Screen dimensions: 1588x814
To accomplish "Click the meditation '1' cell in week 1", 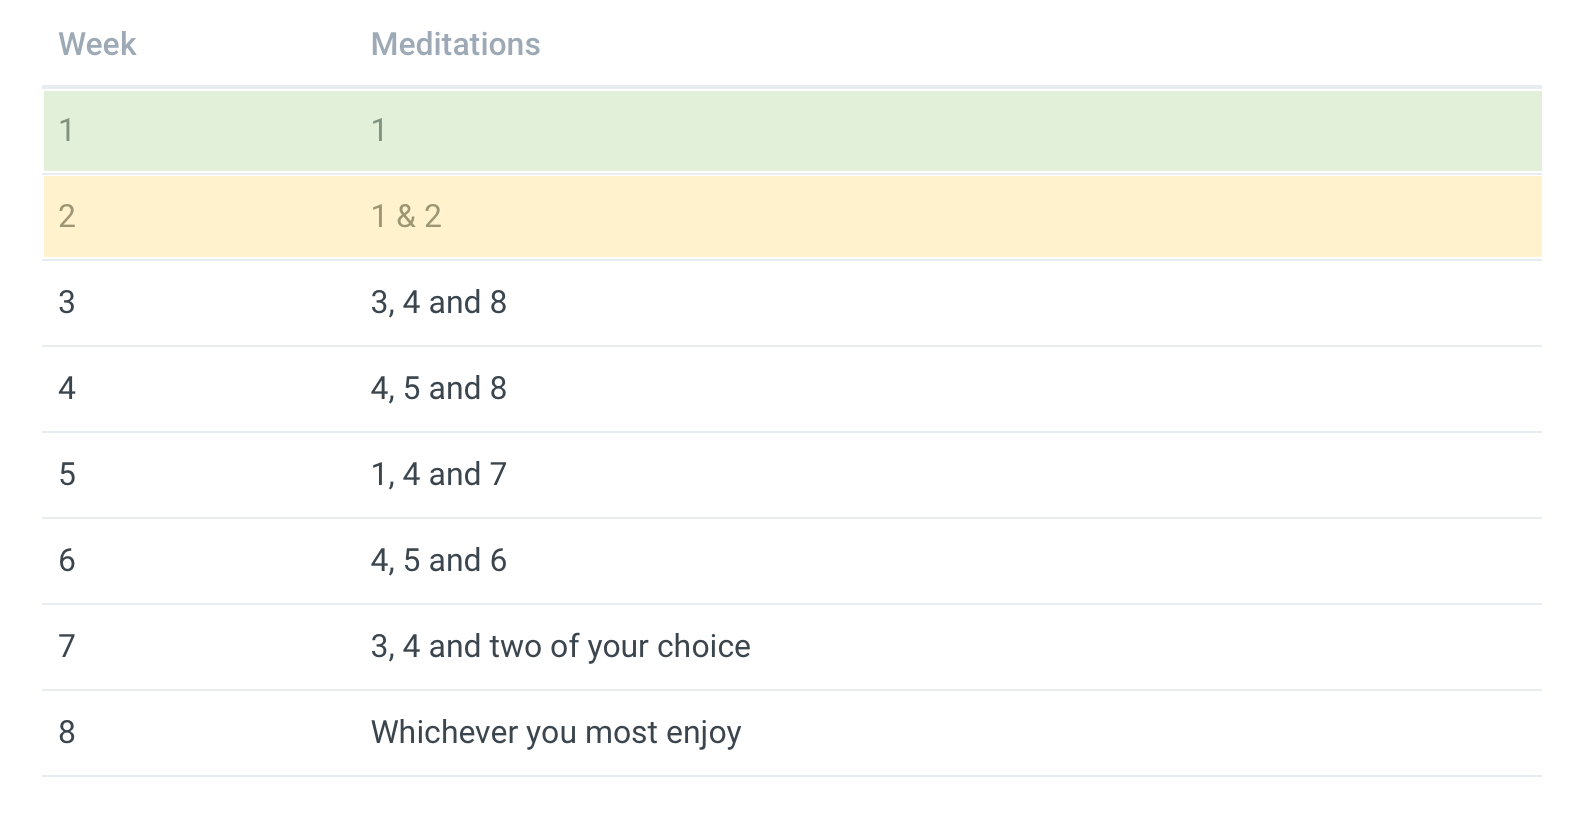I will [378, 130].
